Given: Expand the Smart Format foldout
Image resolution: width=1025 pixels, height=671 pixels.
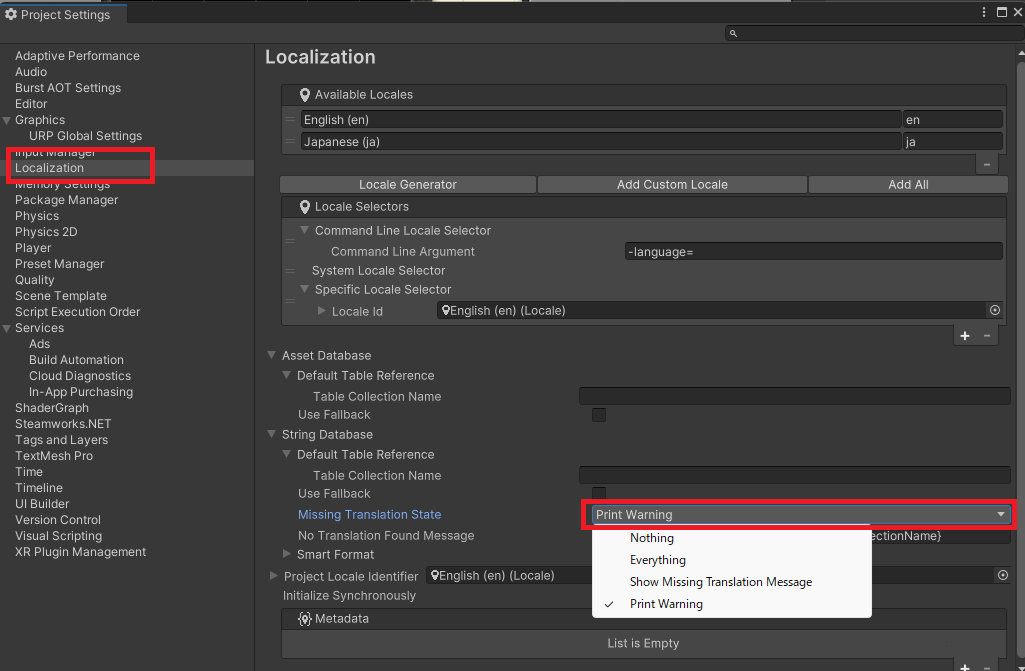Looking at the screenshot, I should [x=286, y=554].
